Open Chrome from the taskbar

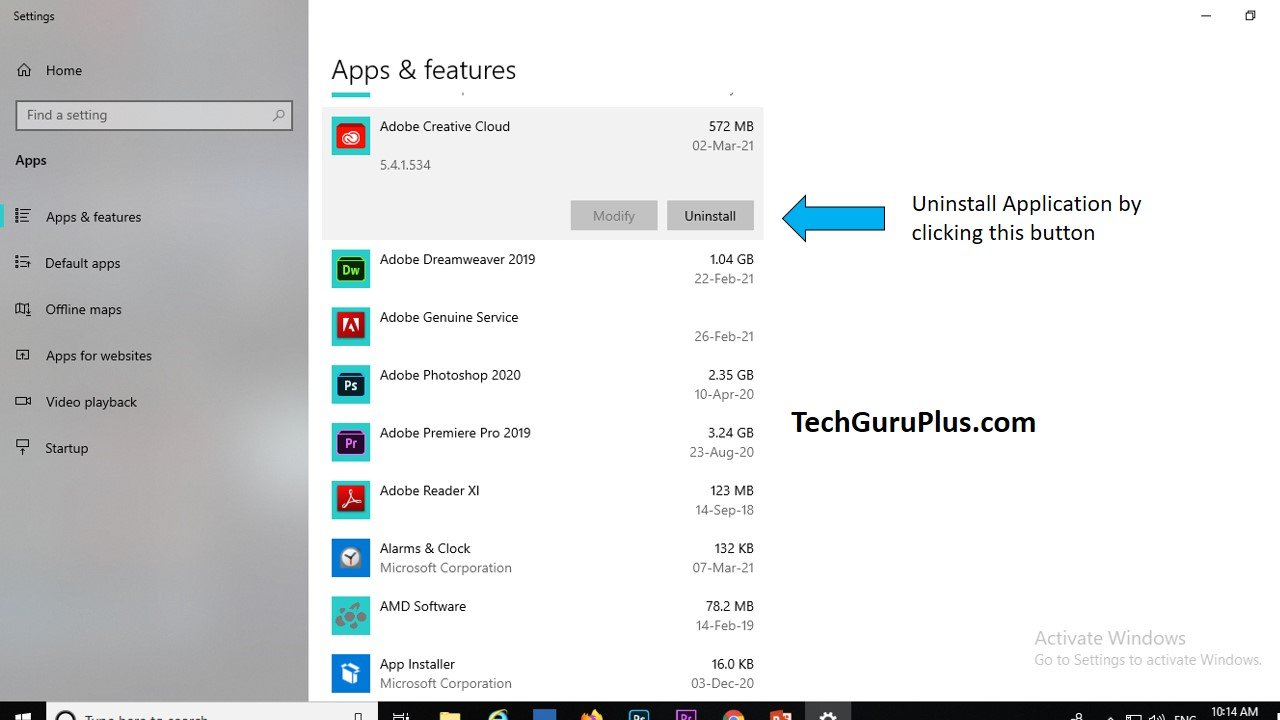pyautogui.click(x=734, y=714)
